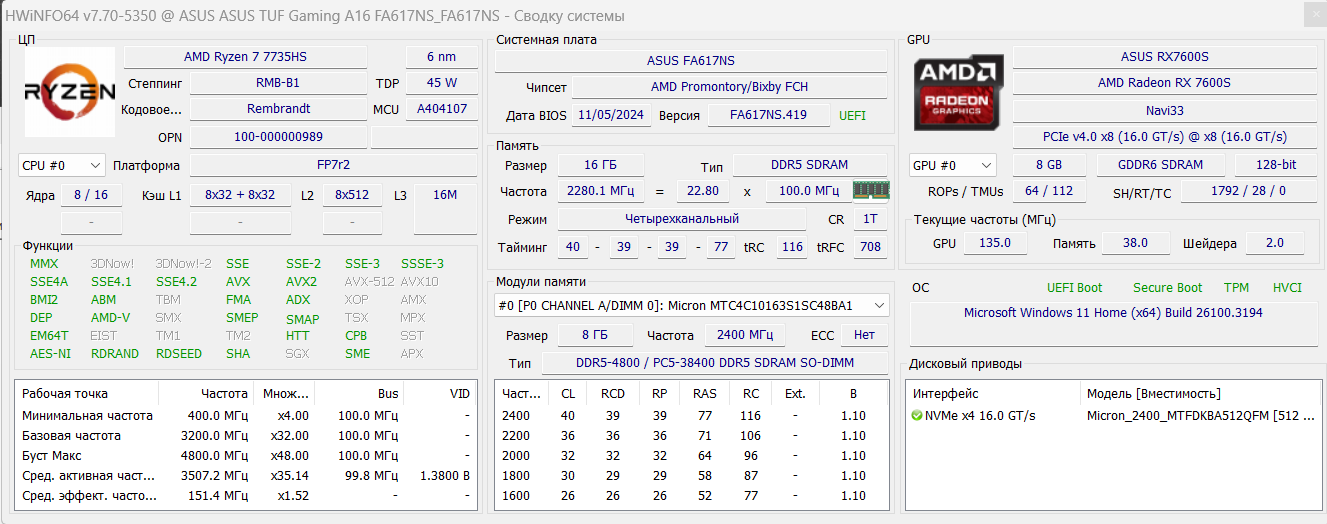Click the AVX2 feature label
Image resolution: width=1327 pixels, height=524 pixels.
[301, 282]
